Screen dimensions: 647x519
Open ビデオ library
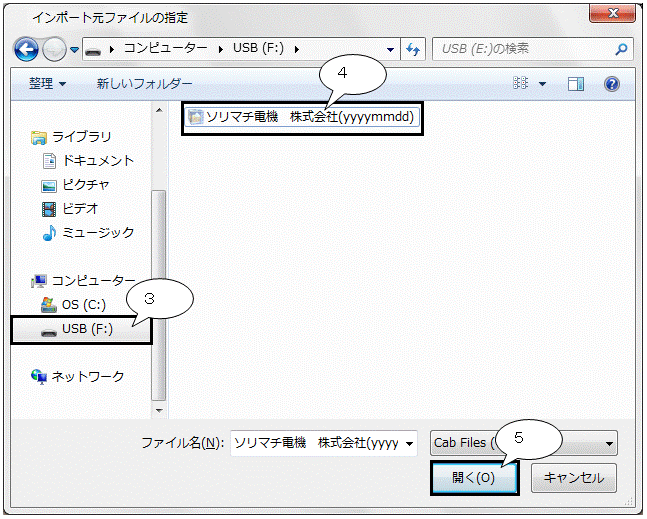click(x=80, y=209)
